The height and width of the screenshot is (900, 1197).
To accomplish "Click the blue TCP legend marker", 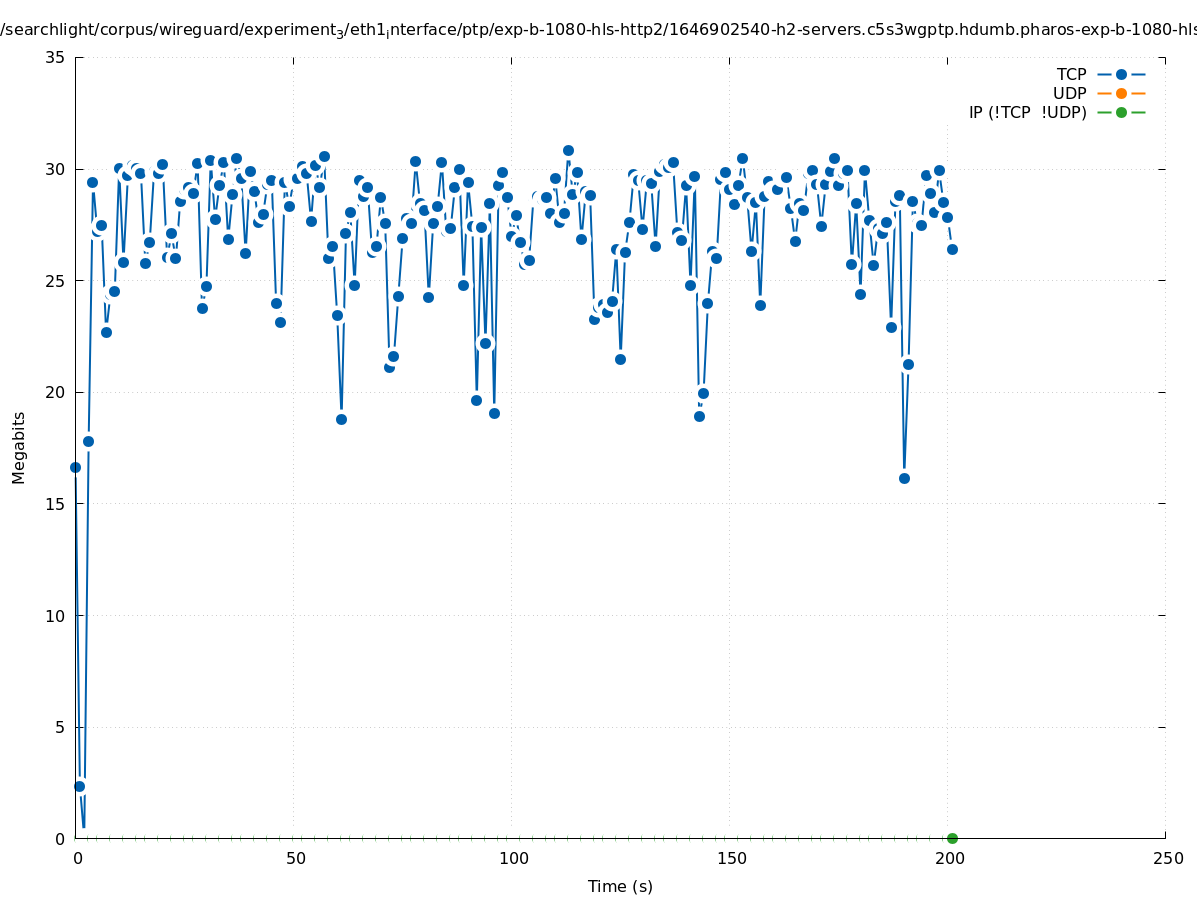I will coord(1121,74).
